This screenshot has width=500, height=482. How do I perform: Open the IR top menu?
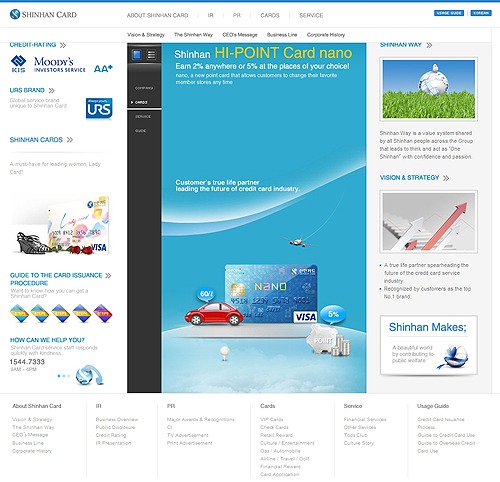(x=210, y=15)
